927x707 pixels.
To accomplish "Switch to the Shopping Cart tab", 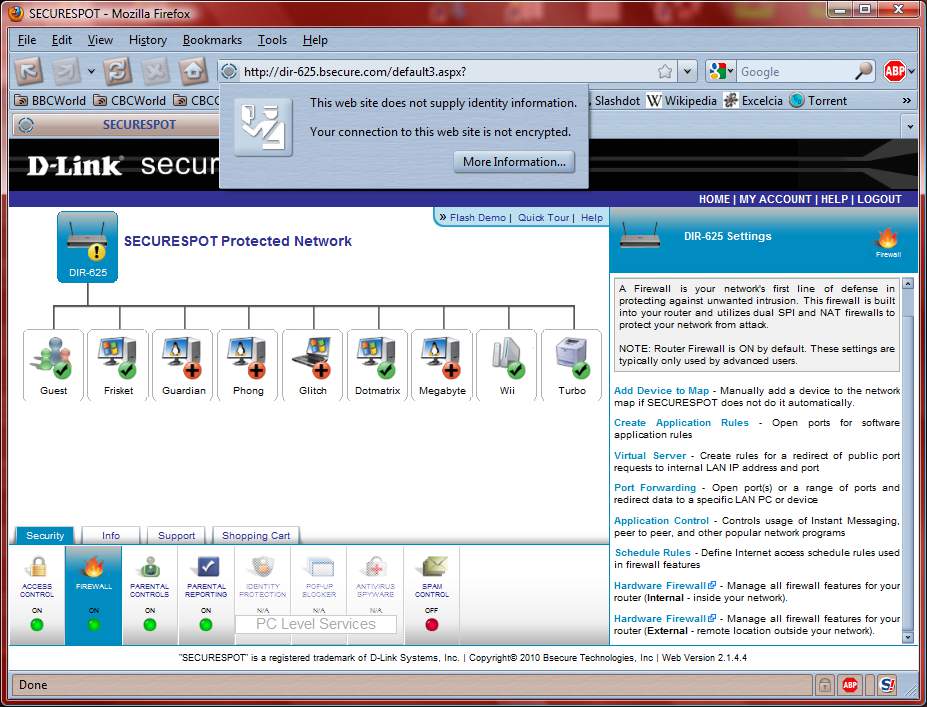I will pyautogui.click(x=256, y=536).
